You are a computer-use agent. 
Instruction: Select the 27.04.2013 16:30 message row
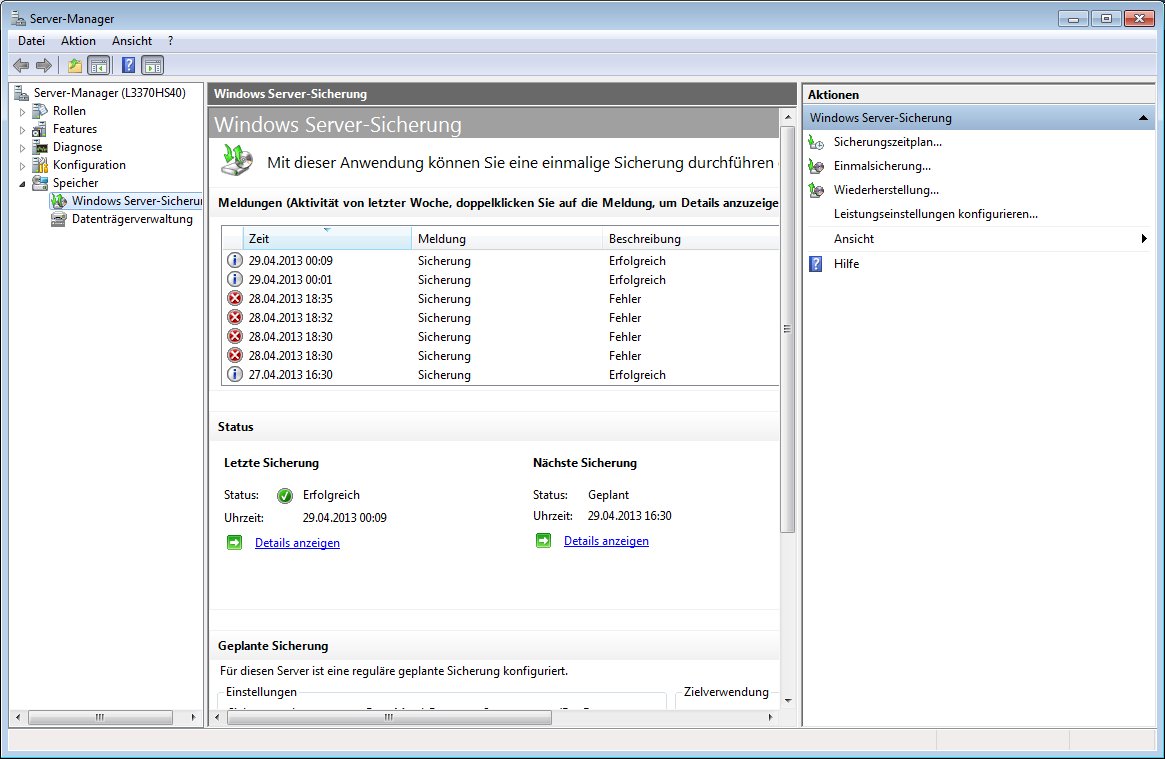point(501,374)
